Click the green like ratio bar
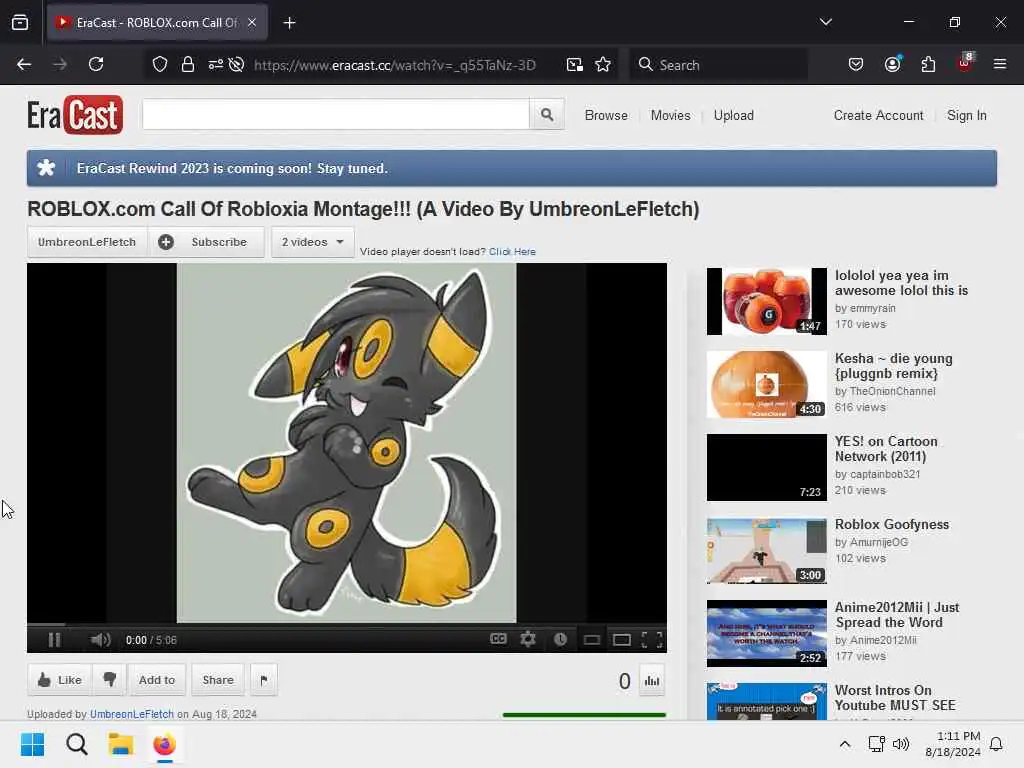Image resolution: width=1024 pixels, height=768 pixels. pos(584,715)
